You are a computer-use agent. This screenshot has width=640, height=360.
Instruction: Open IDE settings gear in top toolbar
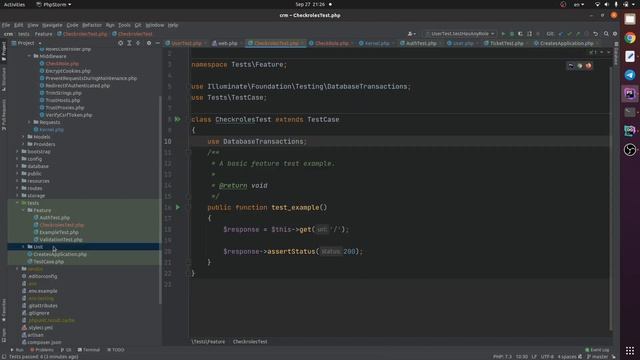[615, 34]
